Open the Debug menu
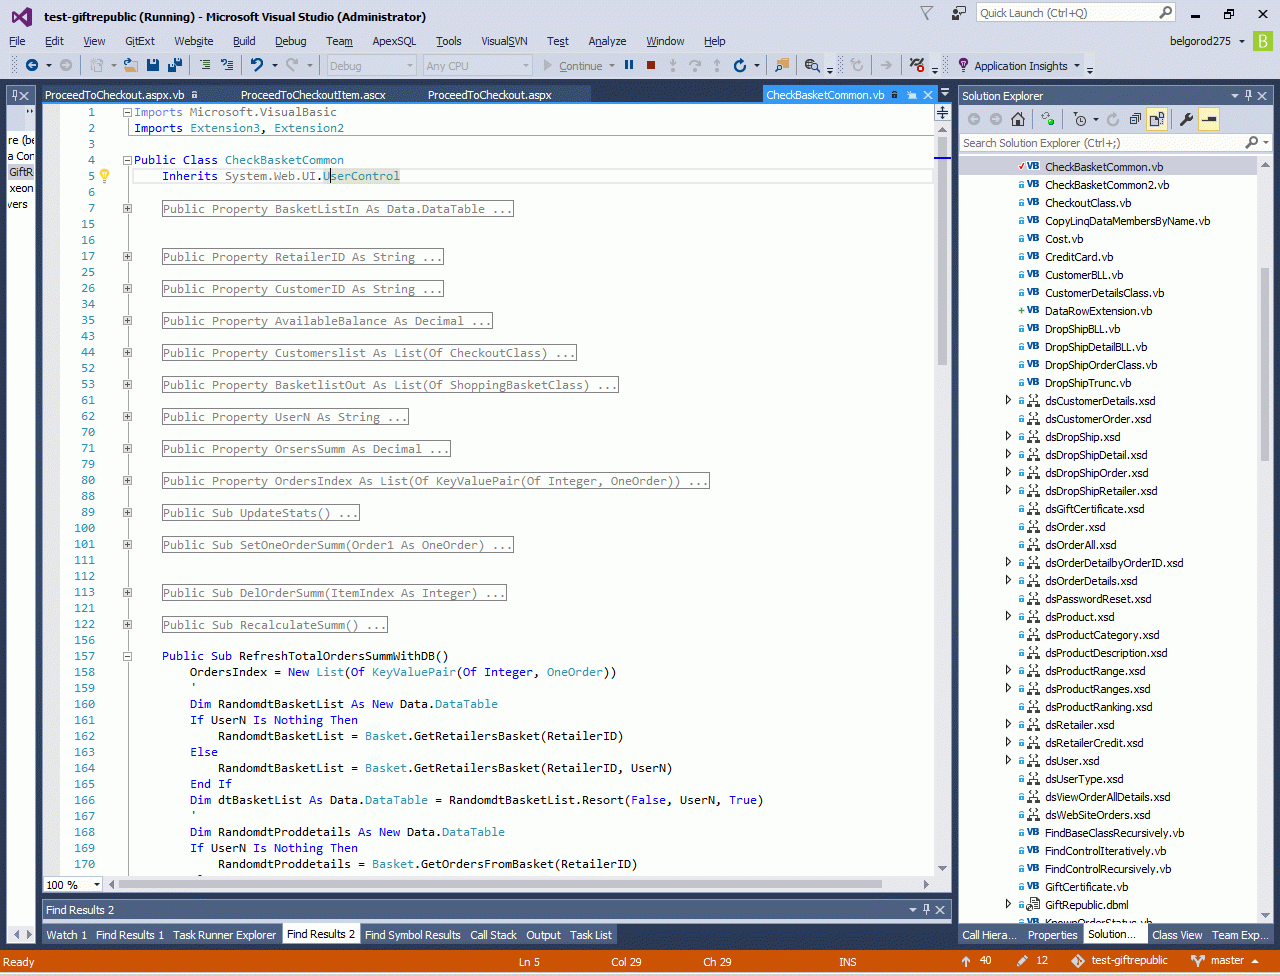 click(291, 41)
